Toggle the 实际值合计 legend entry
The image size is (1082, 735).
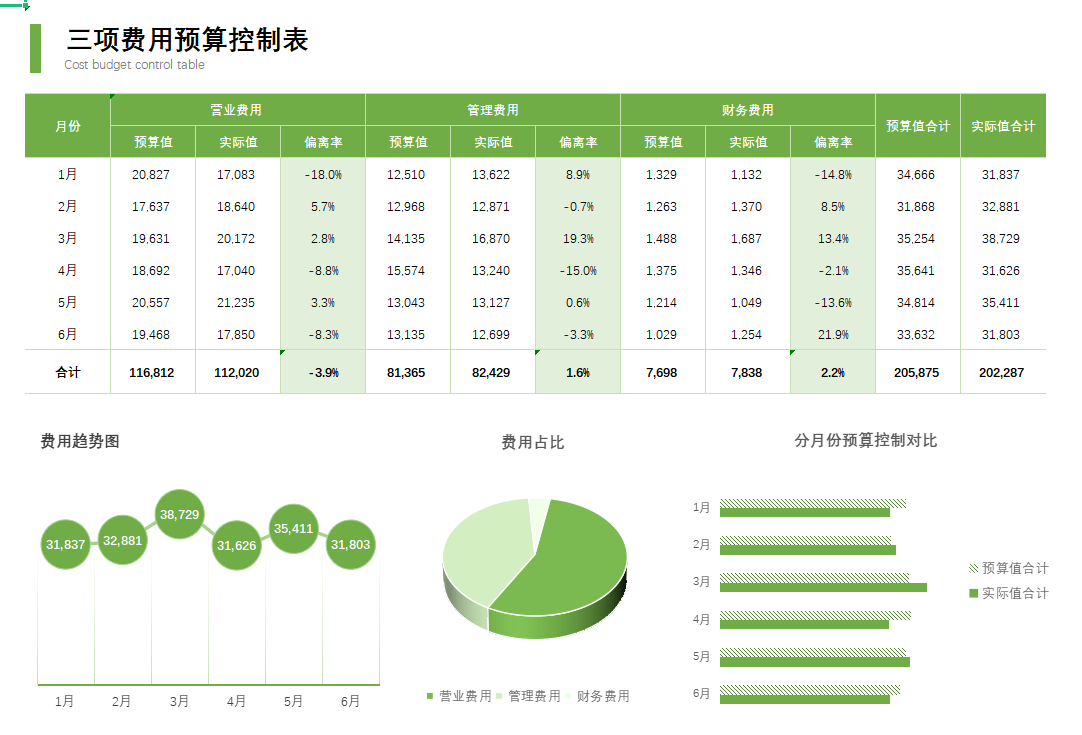[x=1013, y=592]
